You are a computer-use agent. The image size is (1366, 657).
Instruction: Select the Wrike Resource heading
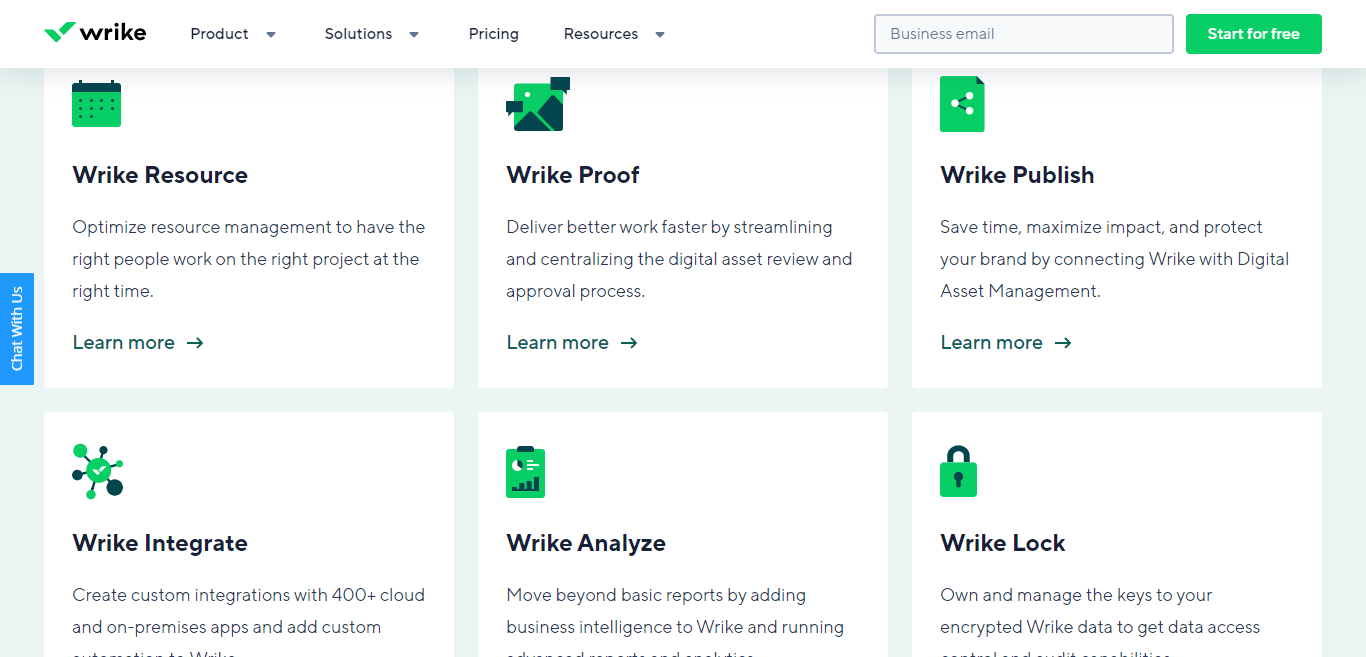160,175
